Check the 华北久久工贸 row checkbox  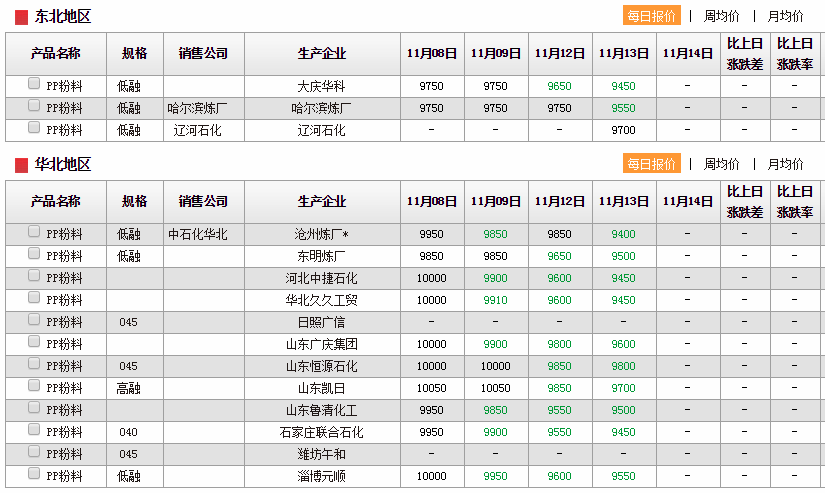tap(34, 298)
